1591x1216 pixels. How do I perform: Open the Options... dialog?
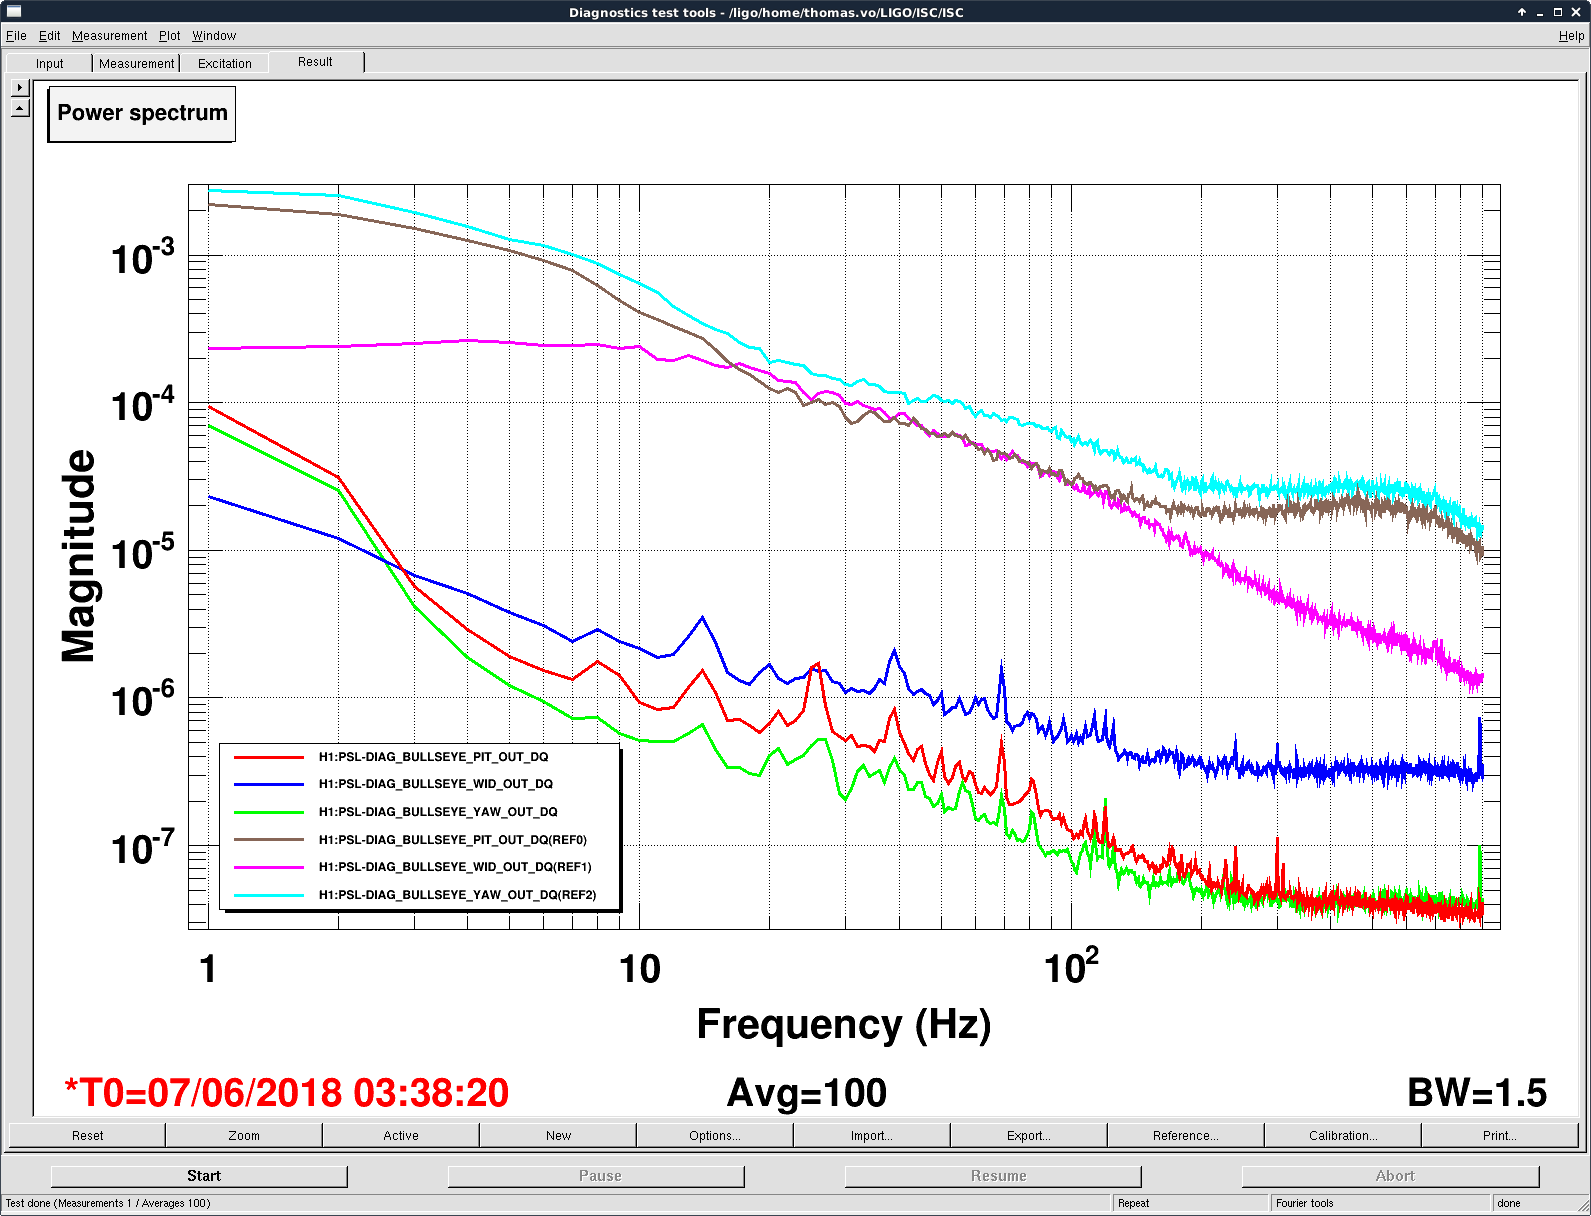(x=714, y=1135)
